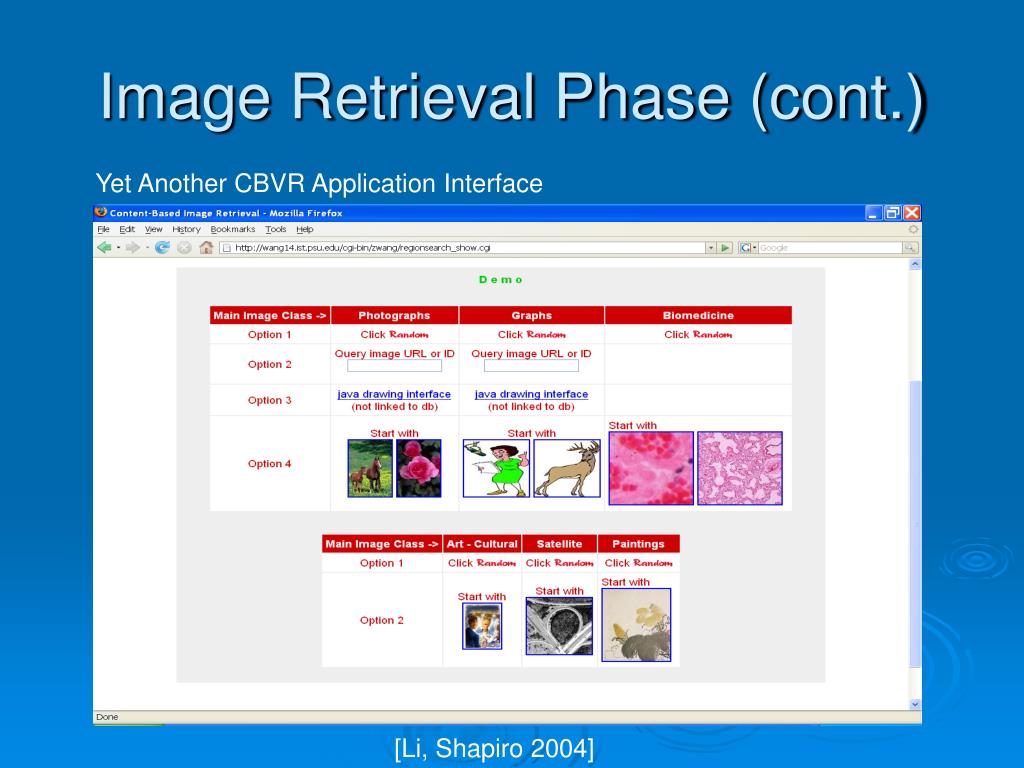Image resolution: width=1024 pixels, height=768 pixels.
Task: Start with the cartoon woman graph thumbnail
Action: tap(496, 468)
